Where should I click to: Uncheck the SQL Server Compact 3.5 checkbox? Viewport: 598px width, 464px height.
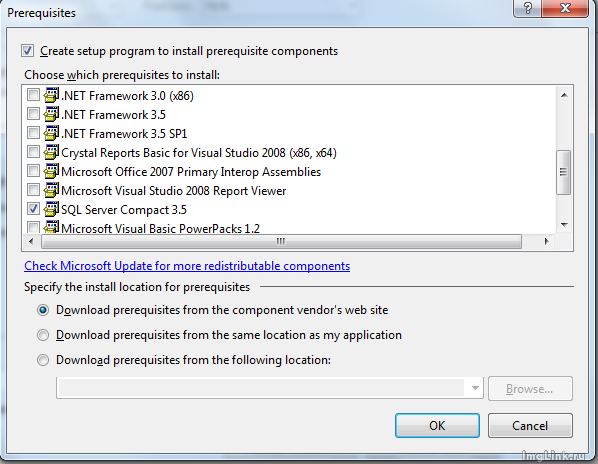point(33,209)
